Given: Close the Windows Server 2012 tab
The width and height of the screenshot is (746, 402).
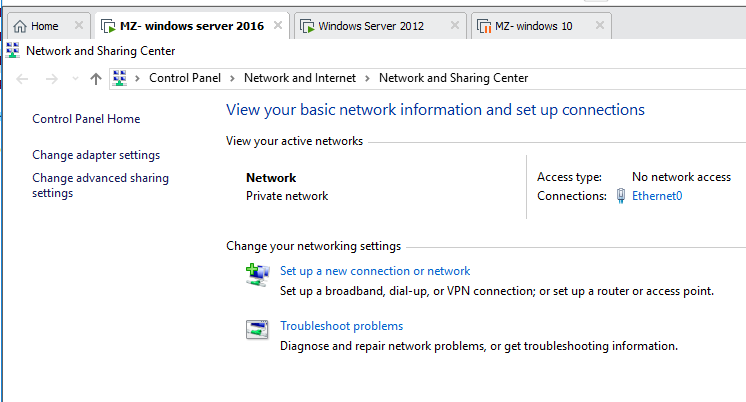Looking at the screenshot, I should tap(455, 25).
